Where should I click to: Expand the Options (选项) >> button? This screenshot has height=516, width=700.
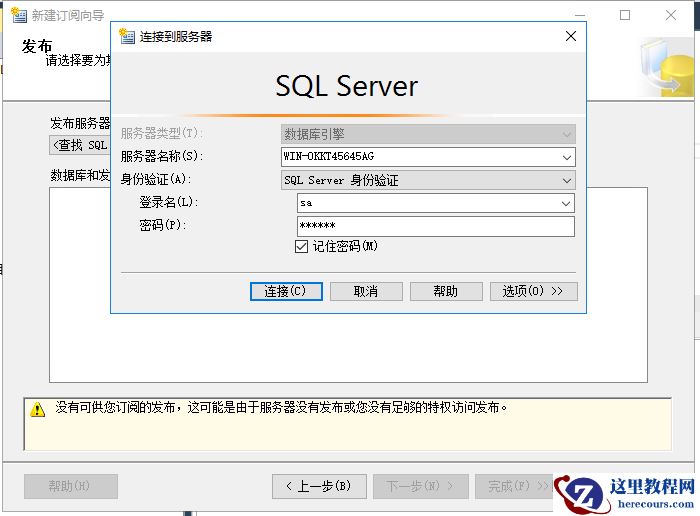pyautogui.click(x=533, y=291)
